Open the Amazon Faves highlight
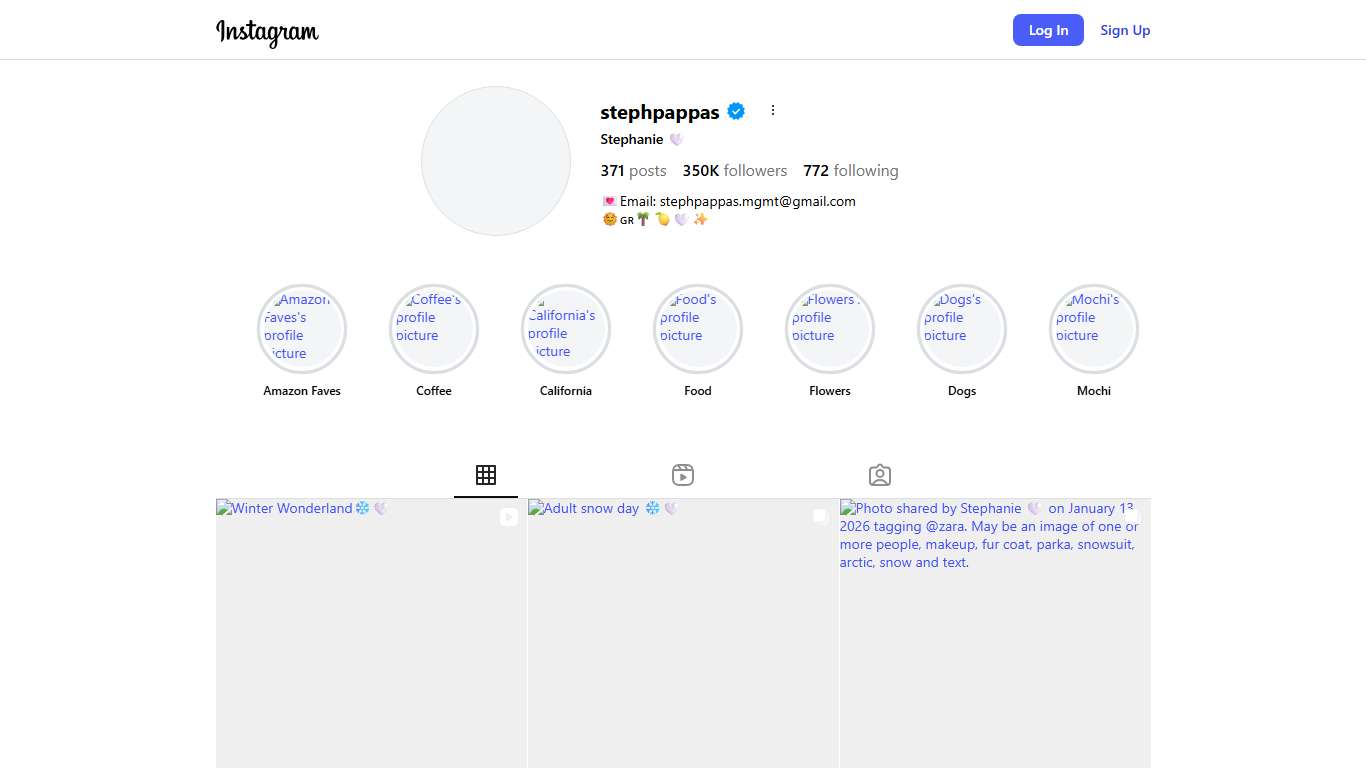 (302, 329)
